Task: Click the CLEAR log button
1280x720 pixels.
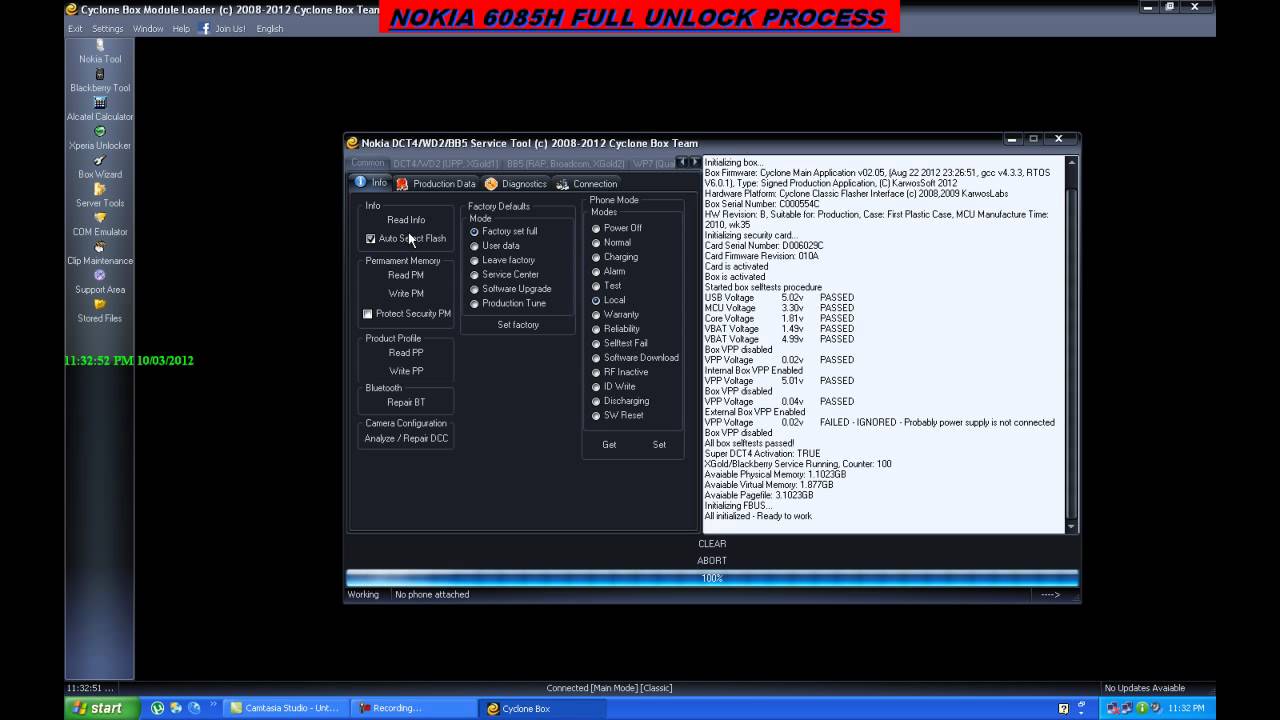Action: click(712, 544)
